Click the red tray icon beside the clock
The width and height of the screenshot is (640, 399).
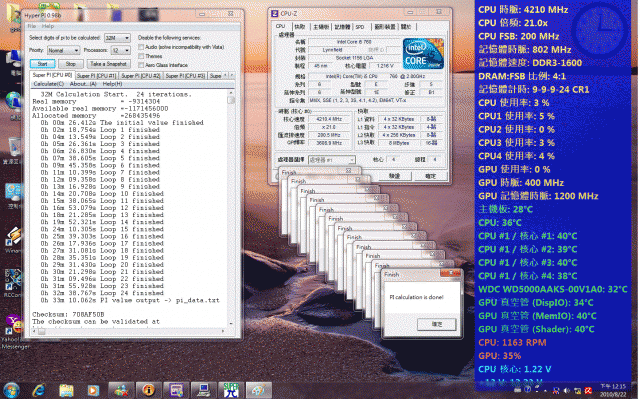(x=588, y=390)
